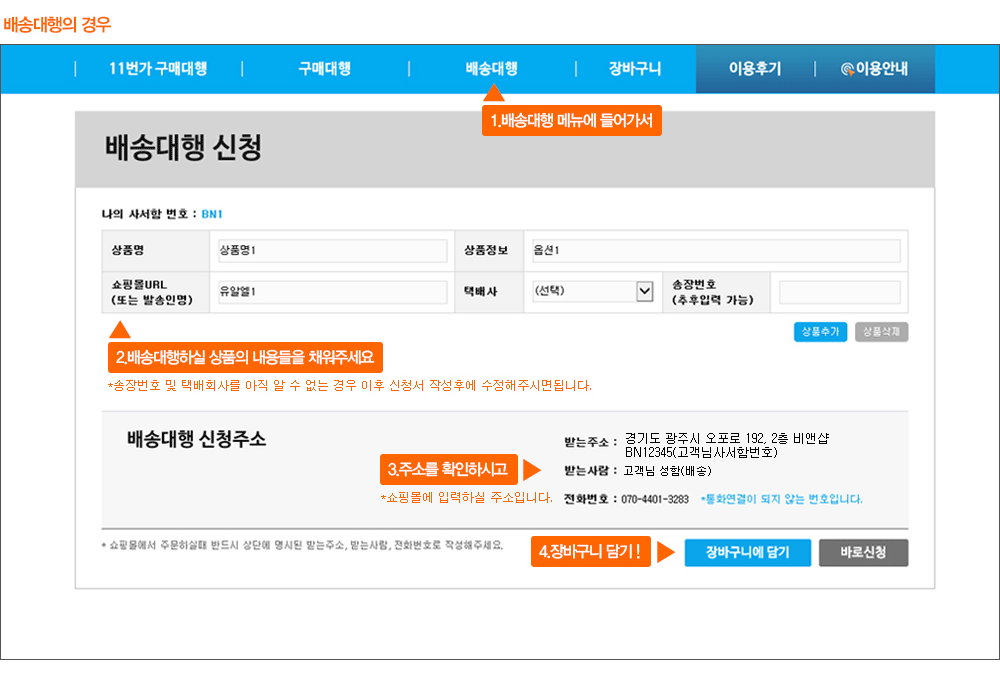Screen dimensions: 1000x683
Task: Focus the 상품정보 option field
Action: pyautogui.click(x=711, y=250)
